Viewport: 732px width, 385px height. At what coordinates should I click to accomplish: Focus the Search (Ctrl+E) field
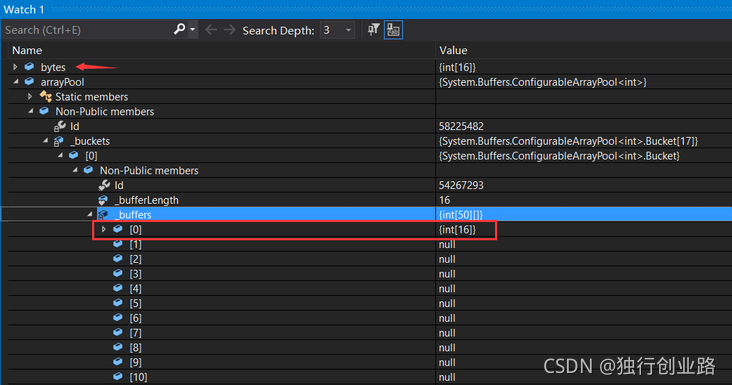click(87, 30)
